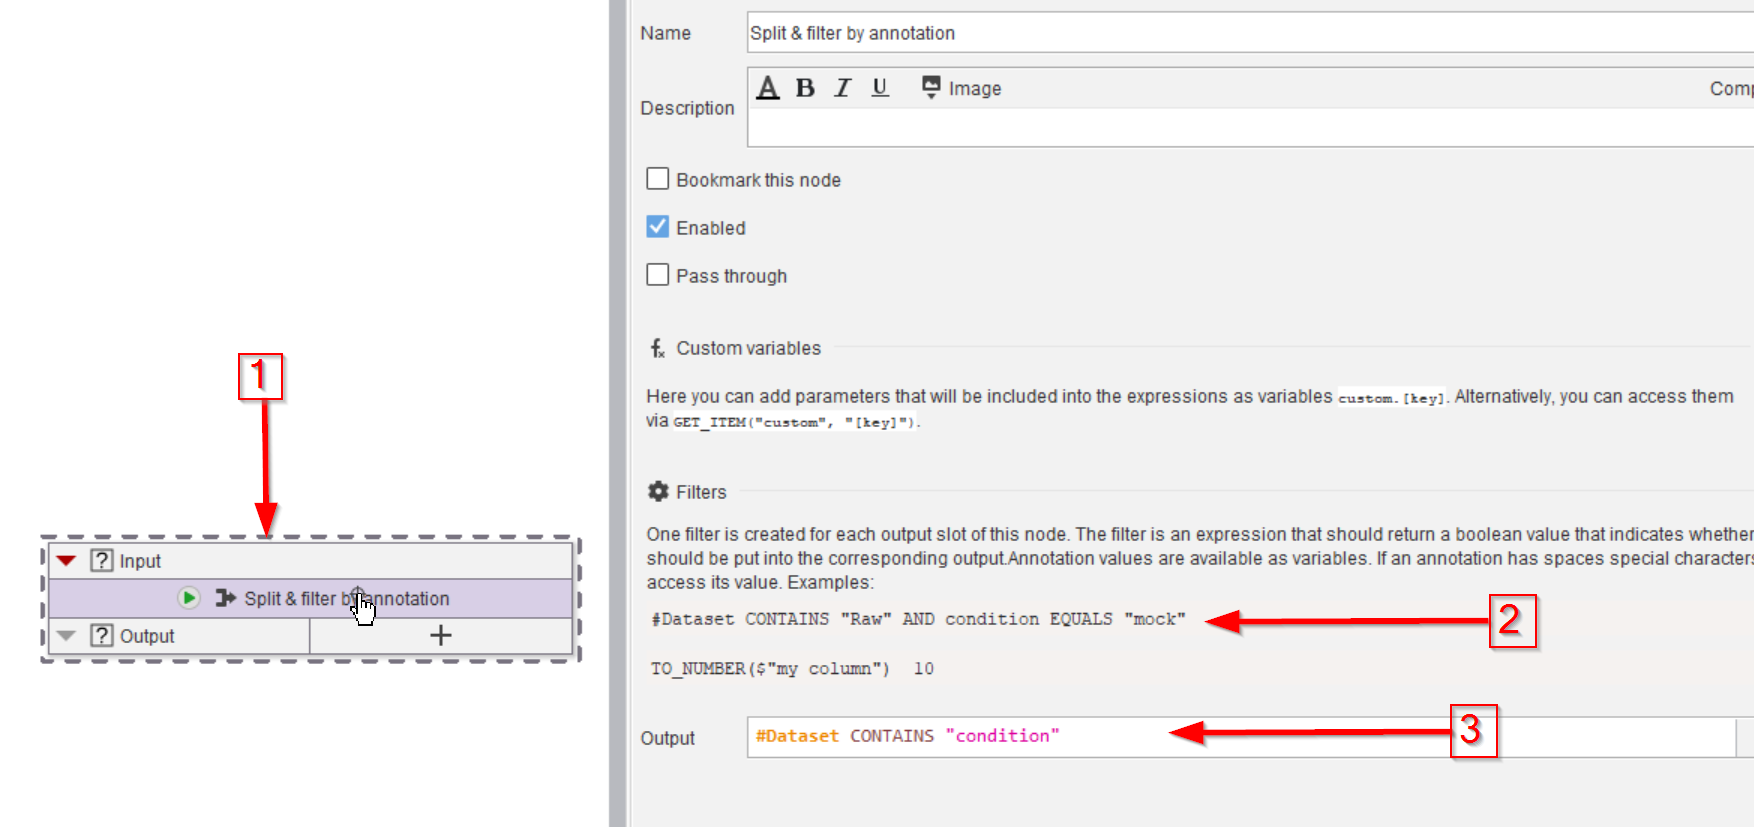Open the text color formatting tool
This screenshot has height=827, width=1754.
click(767, 88)
